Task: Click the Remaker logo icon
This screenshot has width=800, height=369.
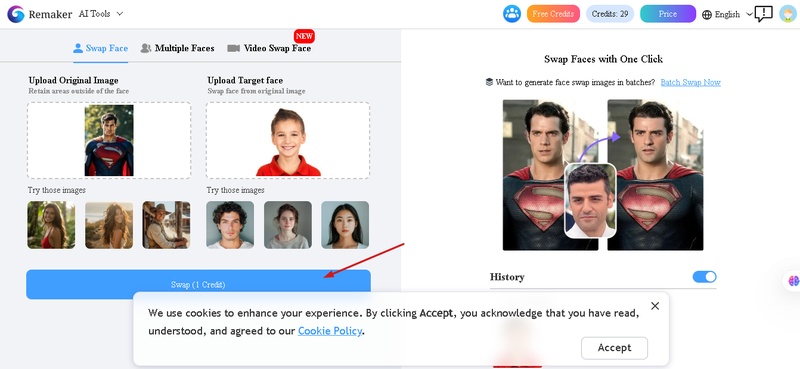Action: pyautogui.click(x=16, y=14)
